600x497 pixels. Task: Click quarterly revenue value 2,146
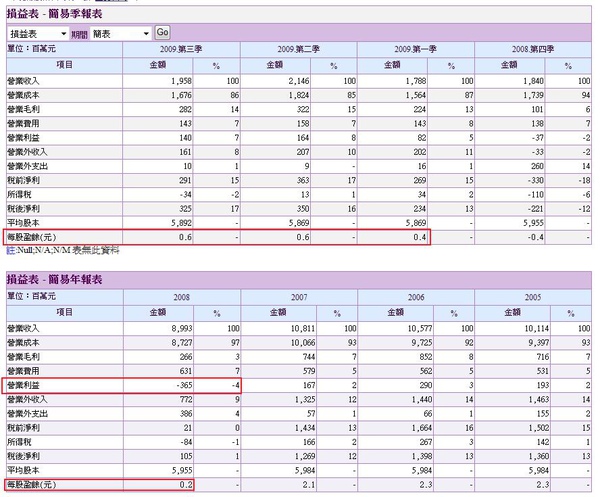click(x=299, y=81)
